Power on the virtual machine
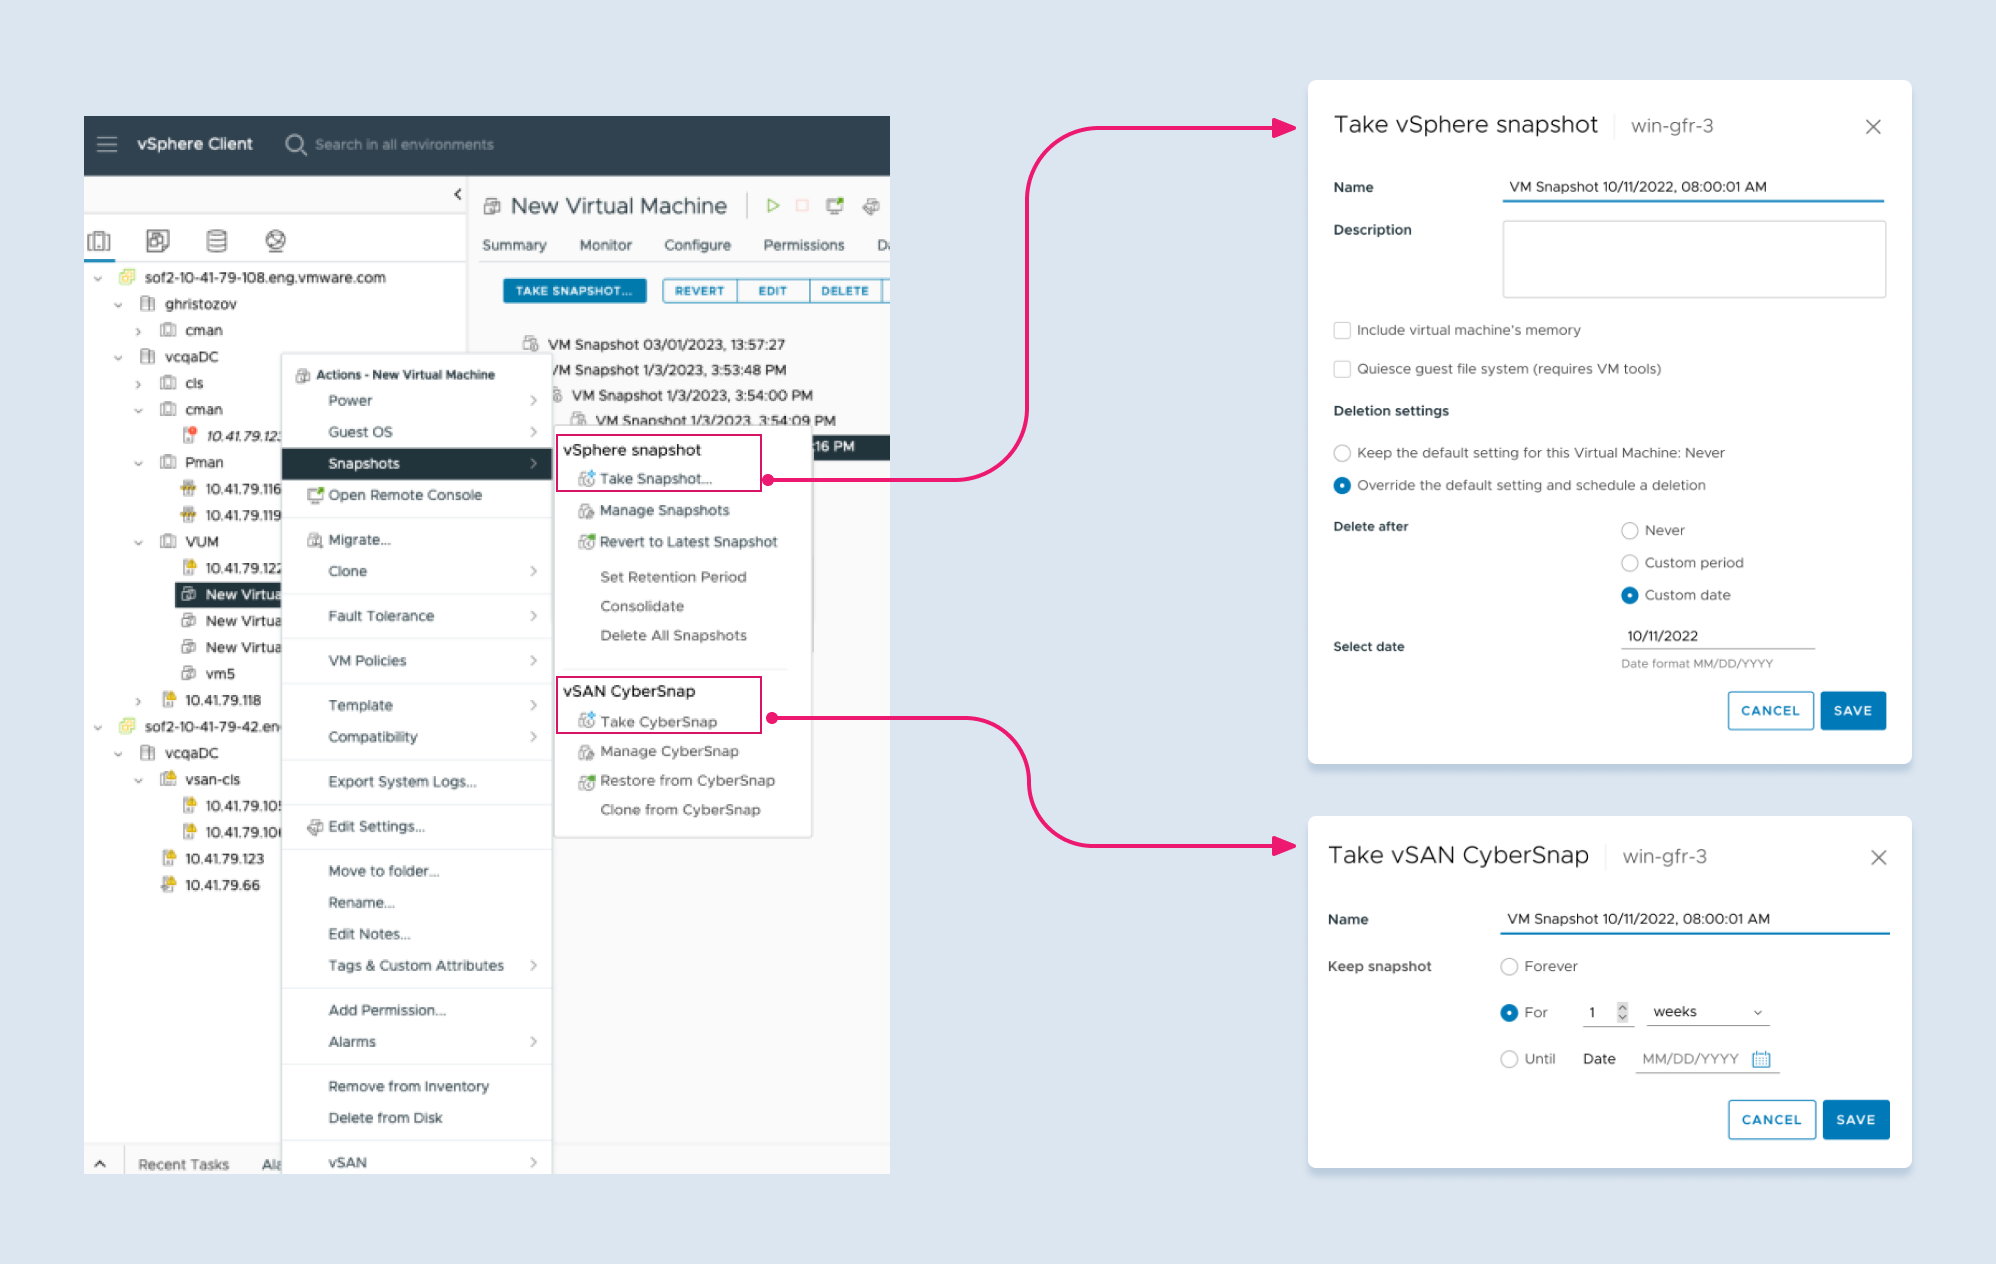Image resolution: width=1996 pixels, height=1264 pixels. point(773,206)
